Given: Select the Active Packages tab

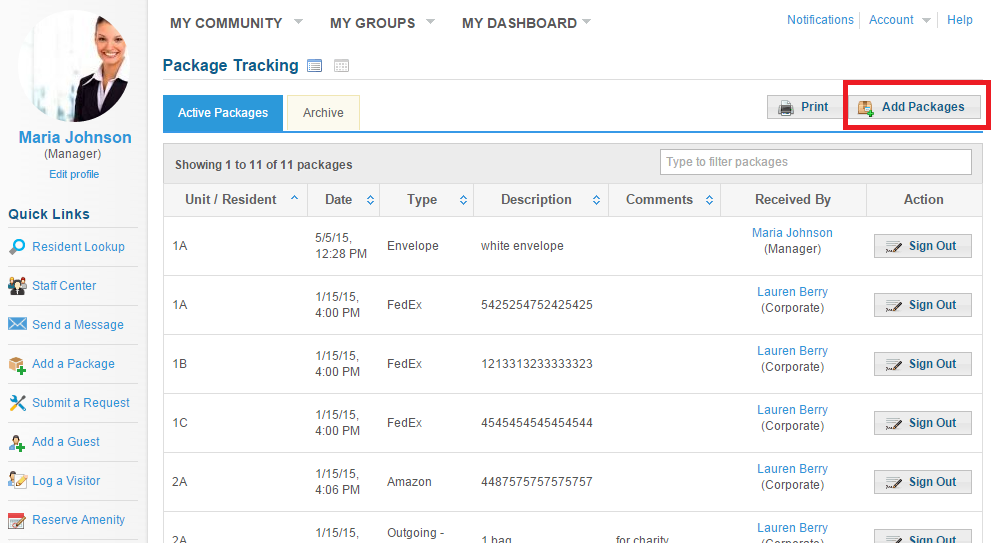Looking at the screenshot, I should click(x=223, y=113).
